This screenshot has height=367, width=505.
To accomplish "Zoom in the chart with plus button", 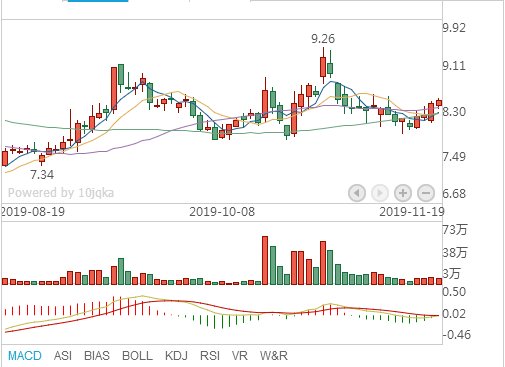I will point(403,193).
